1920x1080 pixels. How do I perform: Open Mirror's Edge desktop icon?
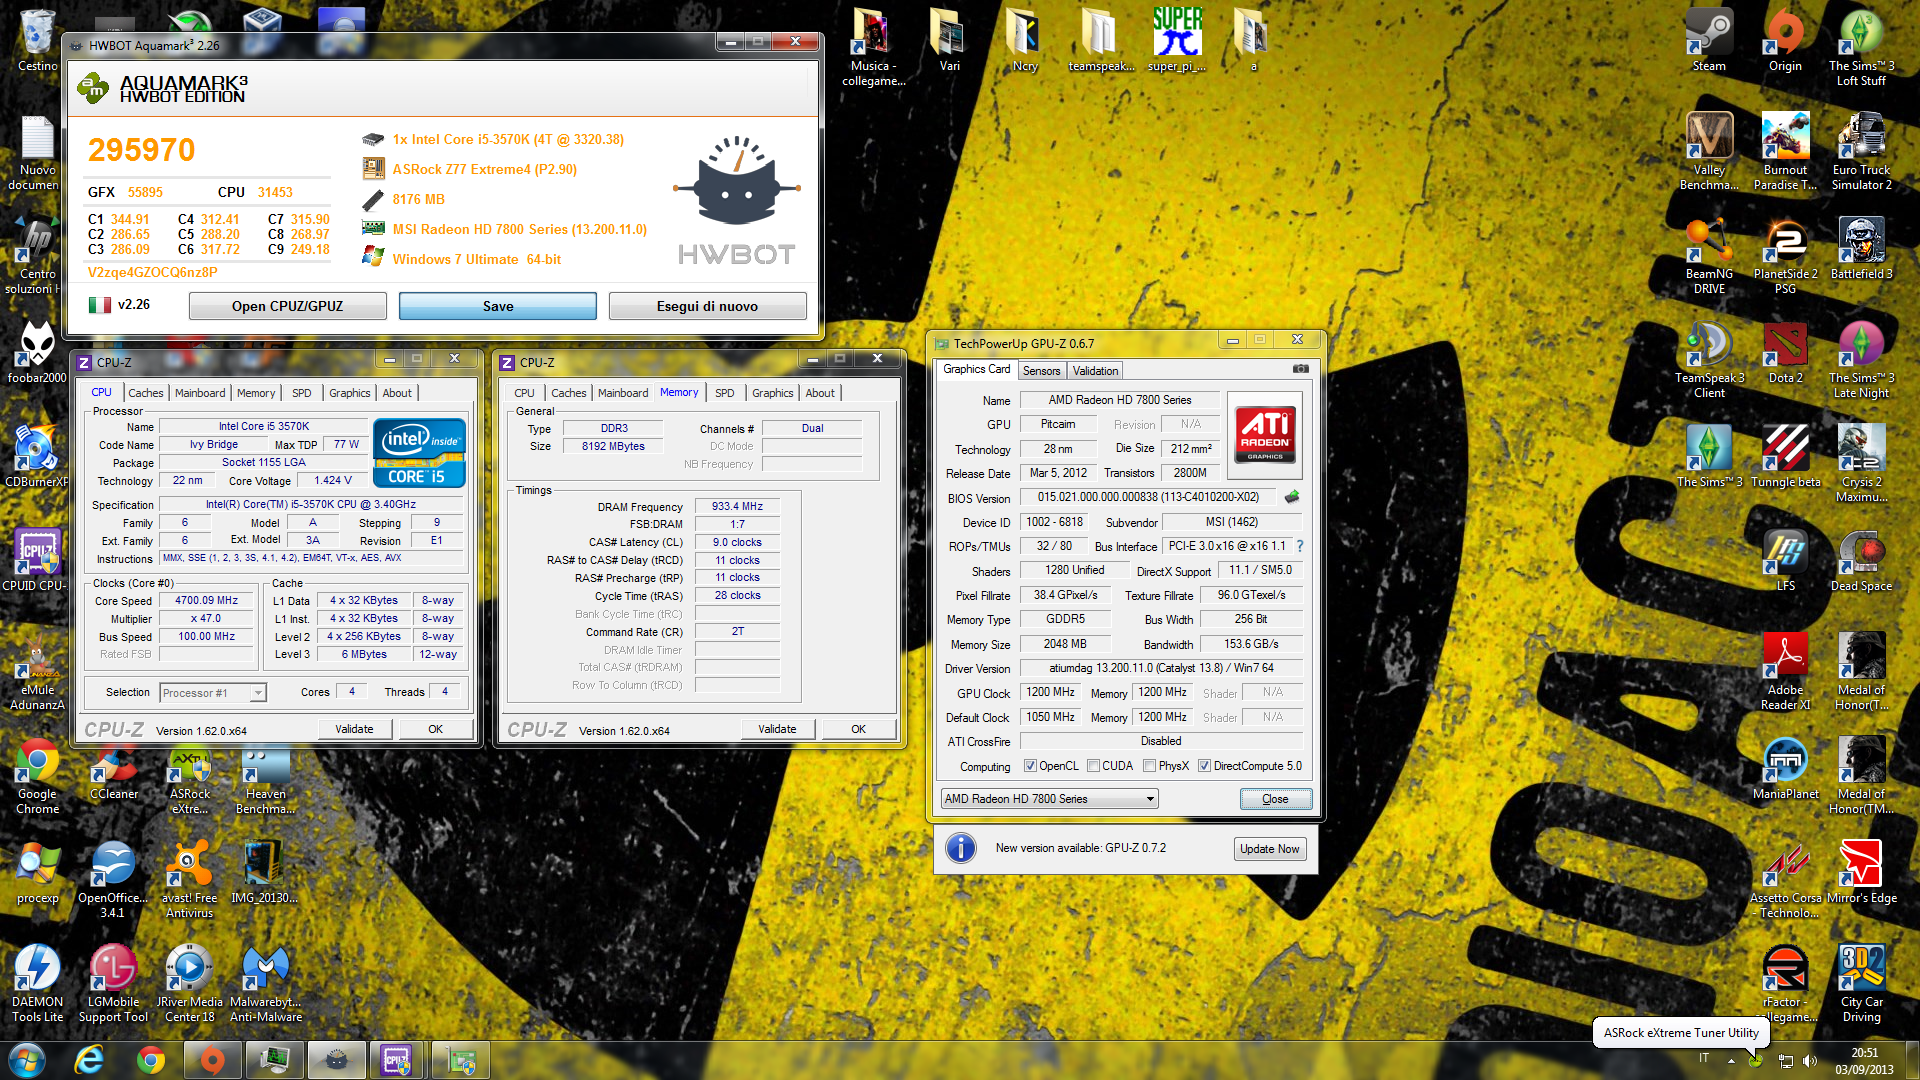click(x=1861, y=872)
